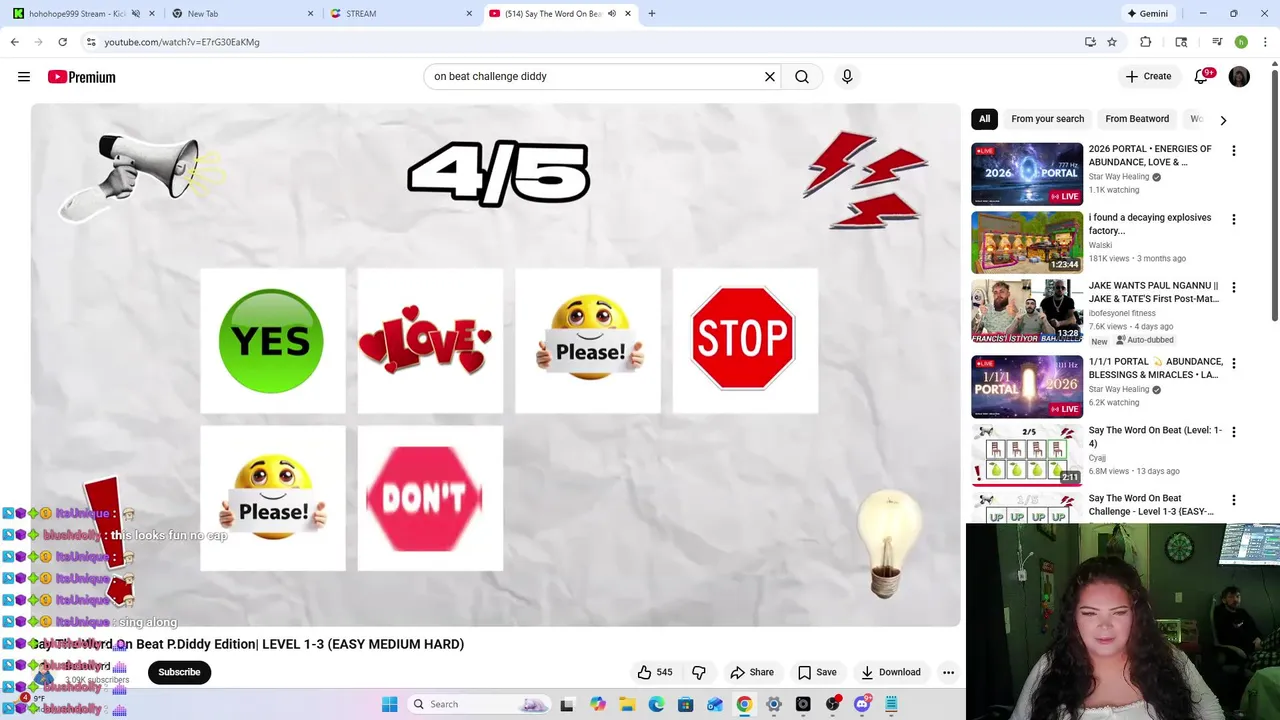Open options for JAKE WANTS PAUL NGANNU video
1280x720 pixels.
(x=1233, y=287)
